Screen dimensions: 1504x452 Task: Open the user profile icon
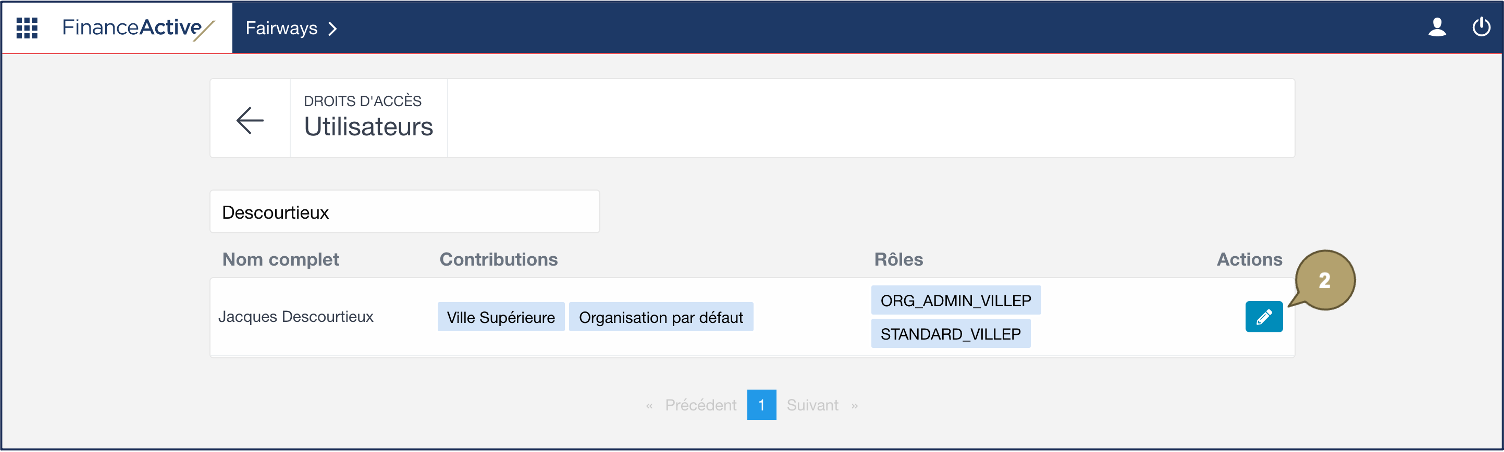(x=1437, y=28)
